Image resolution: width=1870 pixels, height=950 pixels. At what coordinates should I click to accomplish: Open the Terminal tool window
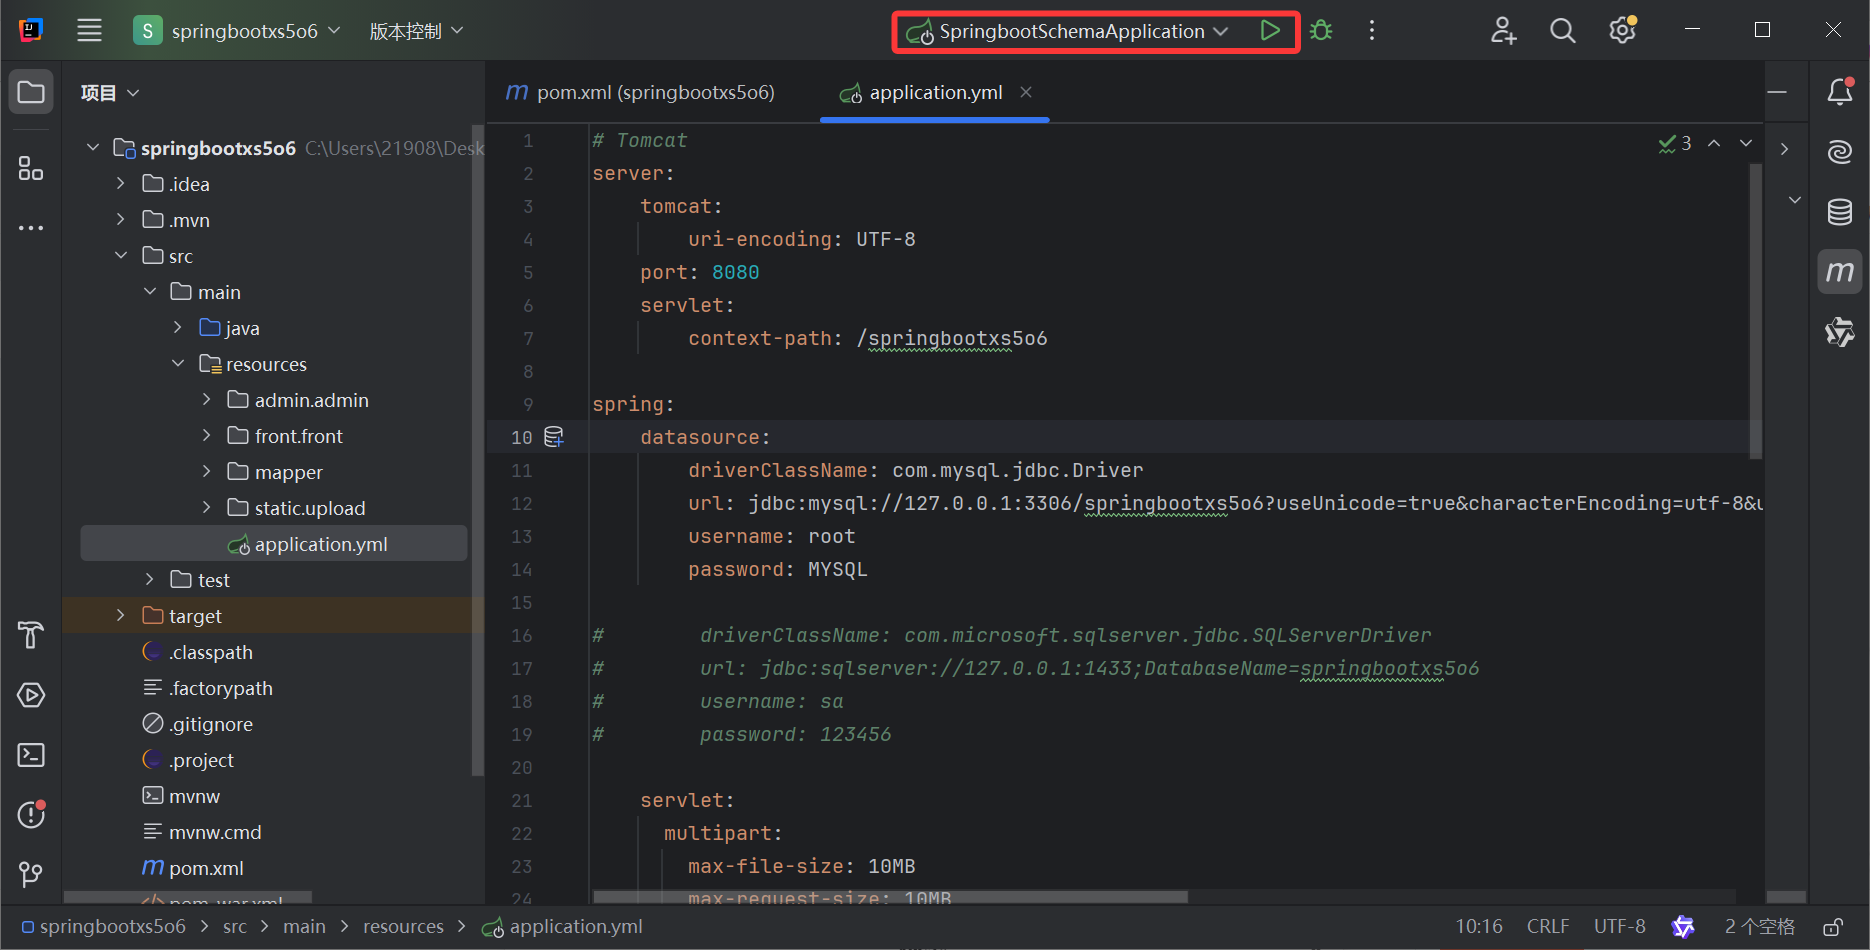point(31,755)
